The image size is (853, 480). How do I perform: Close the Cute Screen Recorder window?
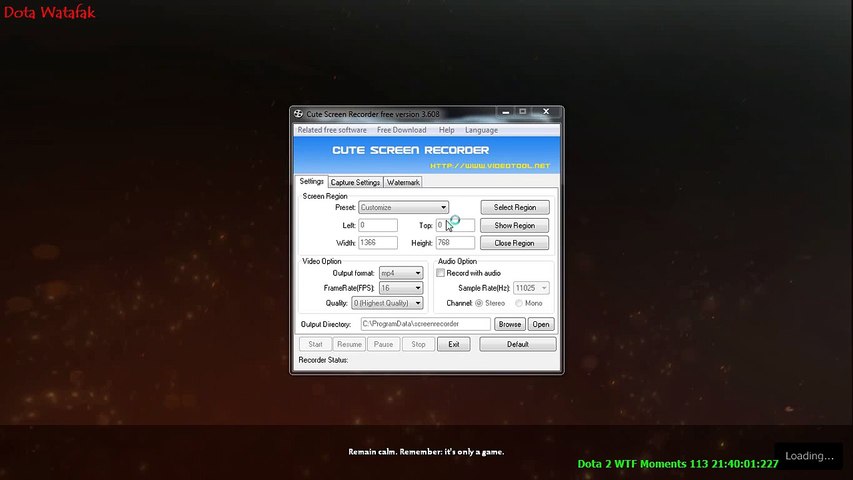pyautogui.click(x=546, y=112)
